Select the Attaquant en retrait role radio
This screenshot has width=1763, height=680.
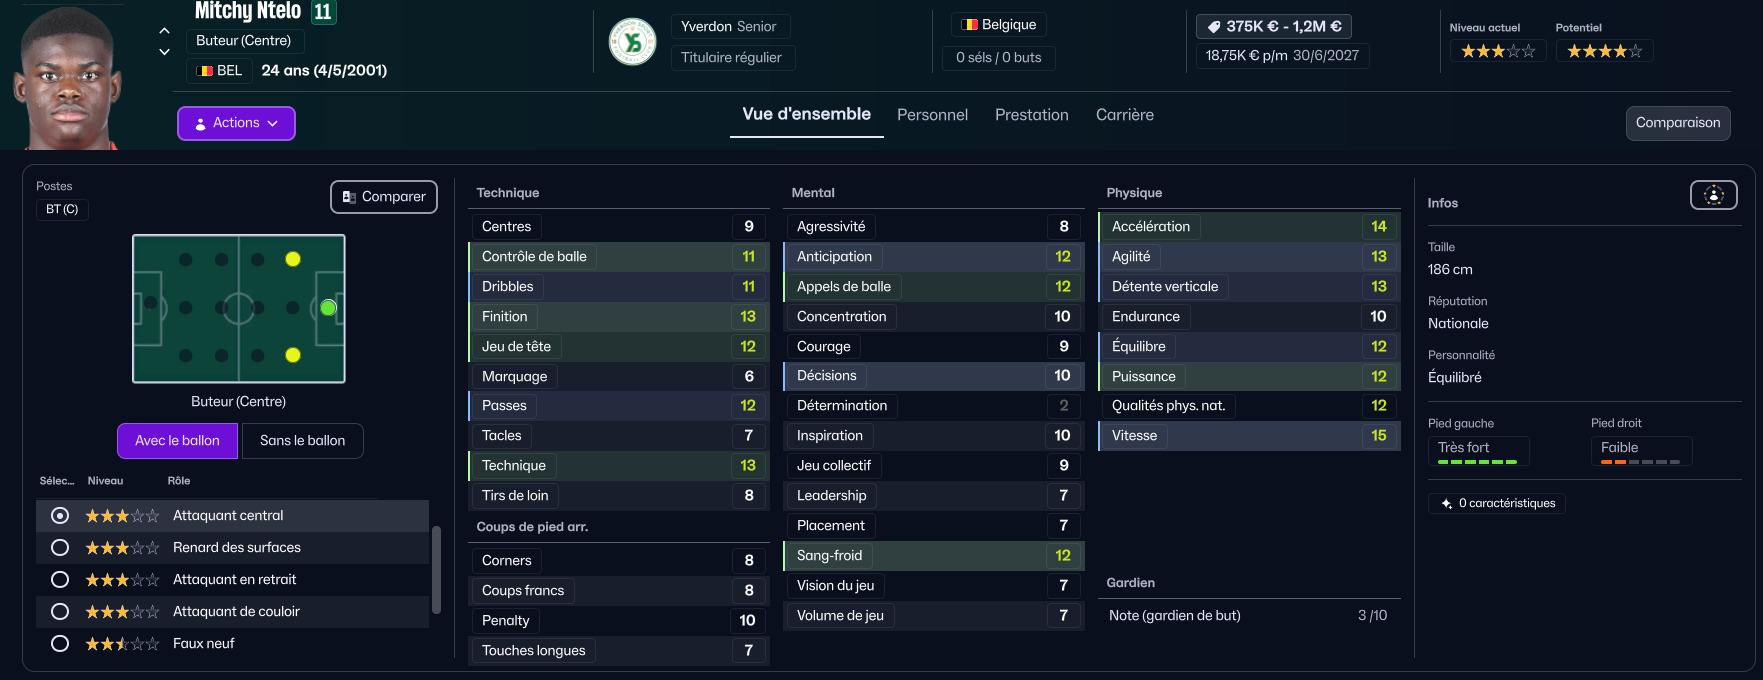[x=60, y=580]
